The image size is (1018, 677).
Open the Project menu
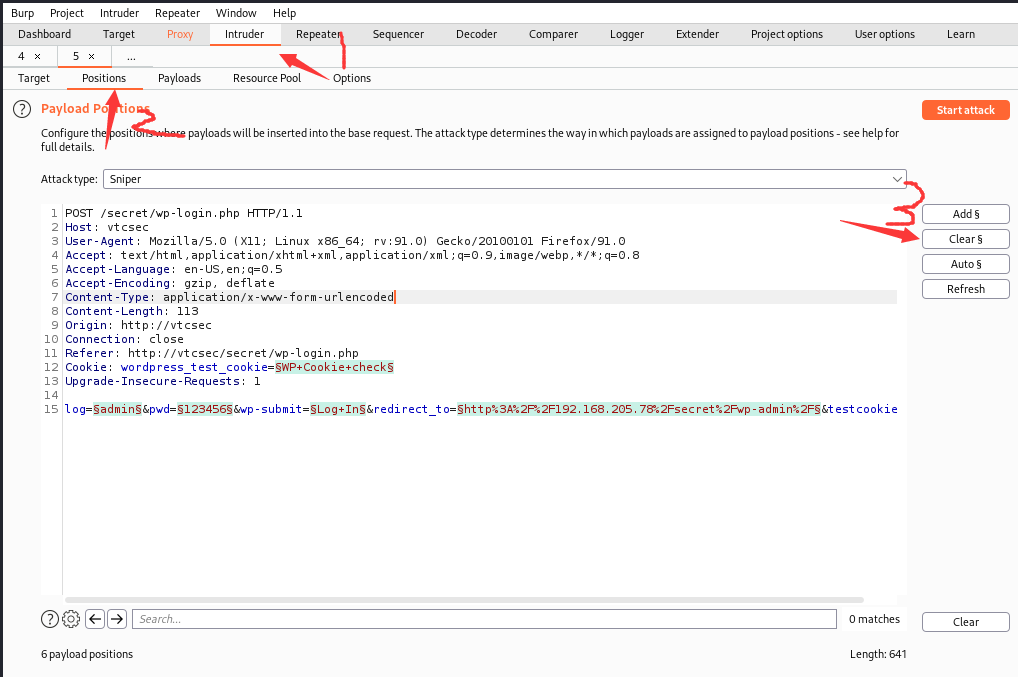click(x=67, y=13)
